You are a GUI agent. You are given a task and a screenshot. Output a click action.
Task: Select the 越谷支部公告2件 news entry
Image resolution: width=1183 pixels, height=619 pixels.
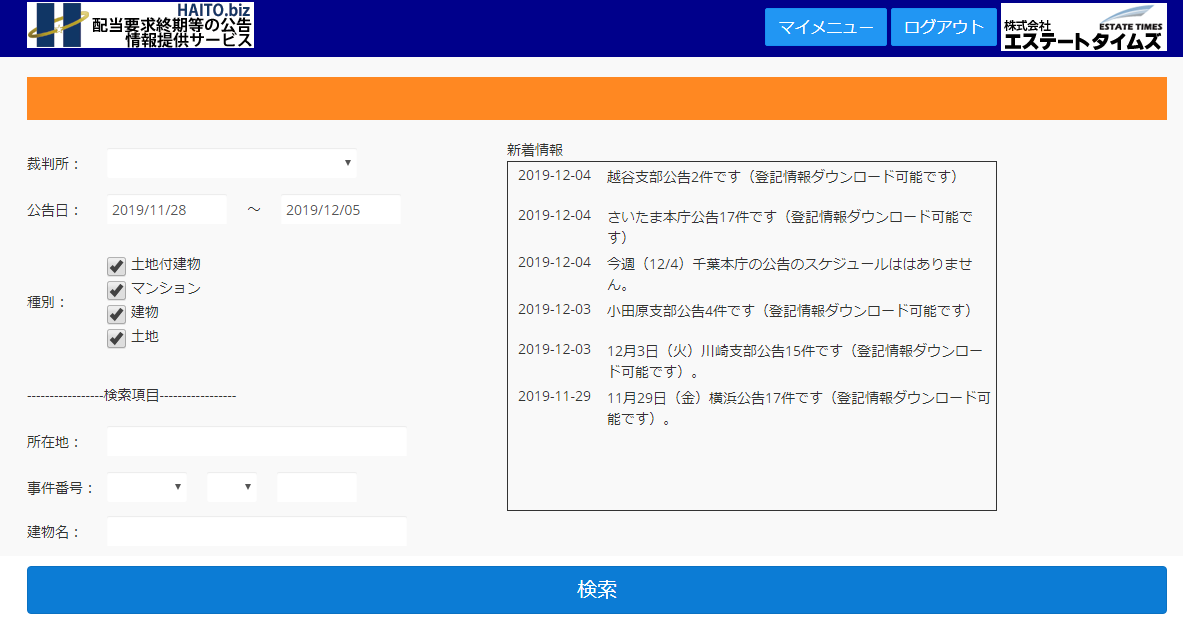coord(782,177)
